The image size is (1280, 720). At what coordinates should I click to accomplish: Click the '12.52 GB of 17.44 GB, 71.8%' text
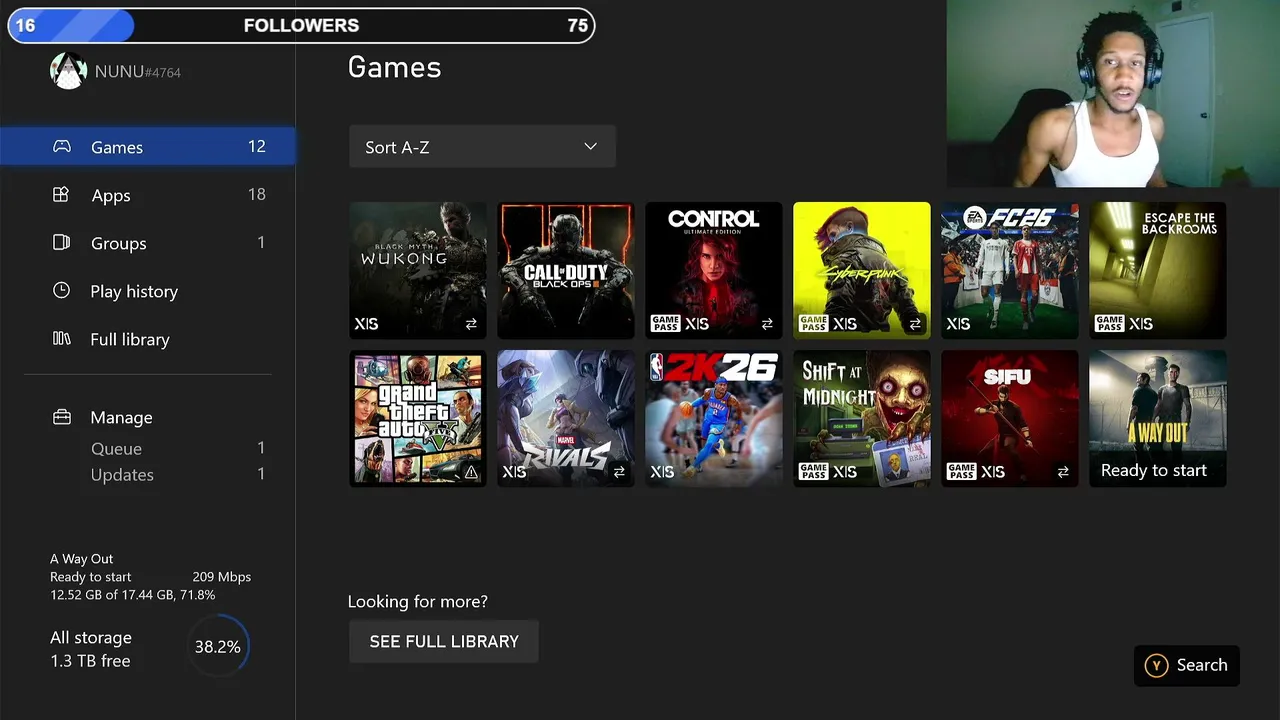[x=133, y=595]
